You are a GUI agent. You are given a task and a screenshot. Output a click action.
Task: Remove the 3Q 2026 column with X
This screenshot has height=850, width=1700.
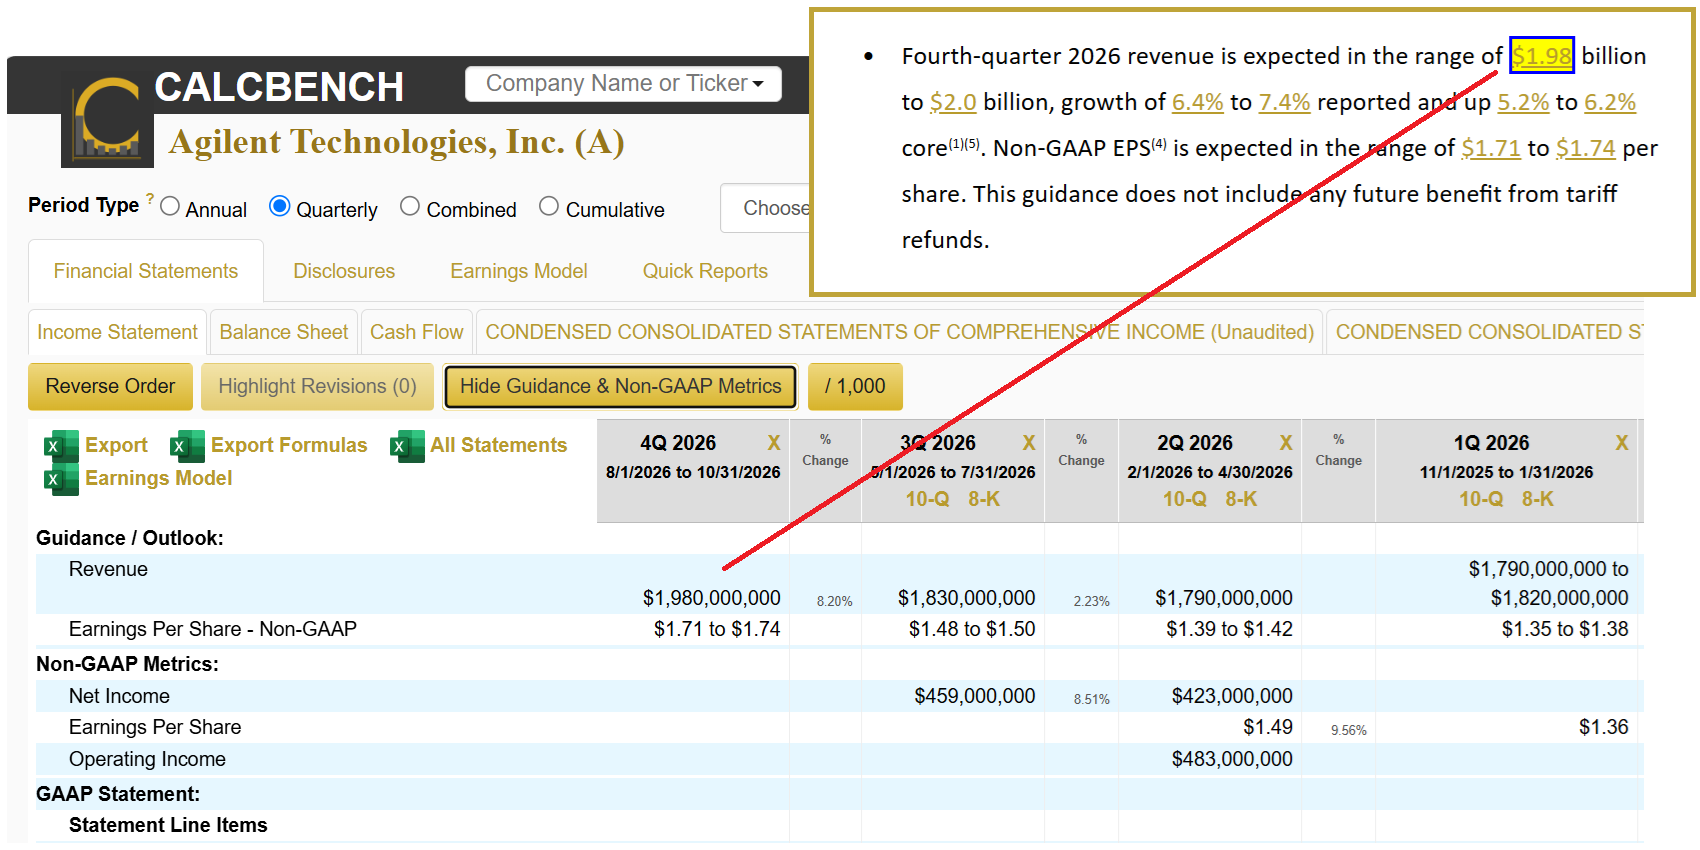(x=1029, y=443)
